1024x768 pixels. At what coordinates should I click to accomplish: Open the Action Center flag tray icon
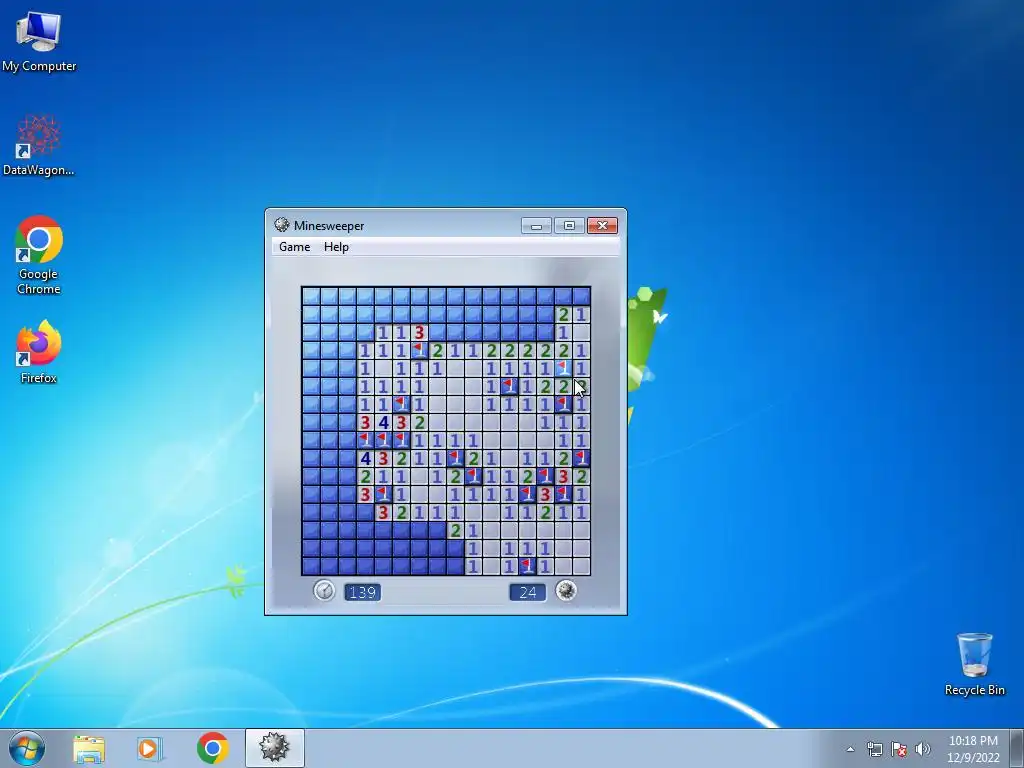point(899,749)
